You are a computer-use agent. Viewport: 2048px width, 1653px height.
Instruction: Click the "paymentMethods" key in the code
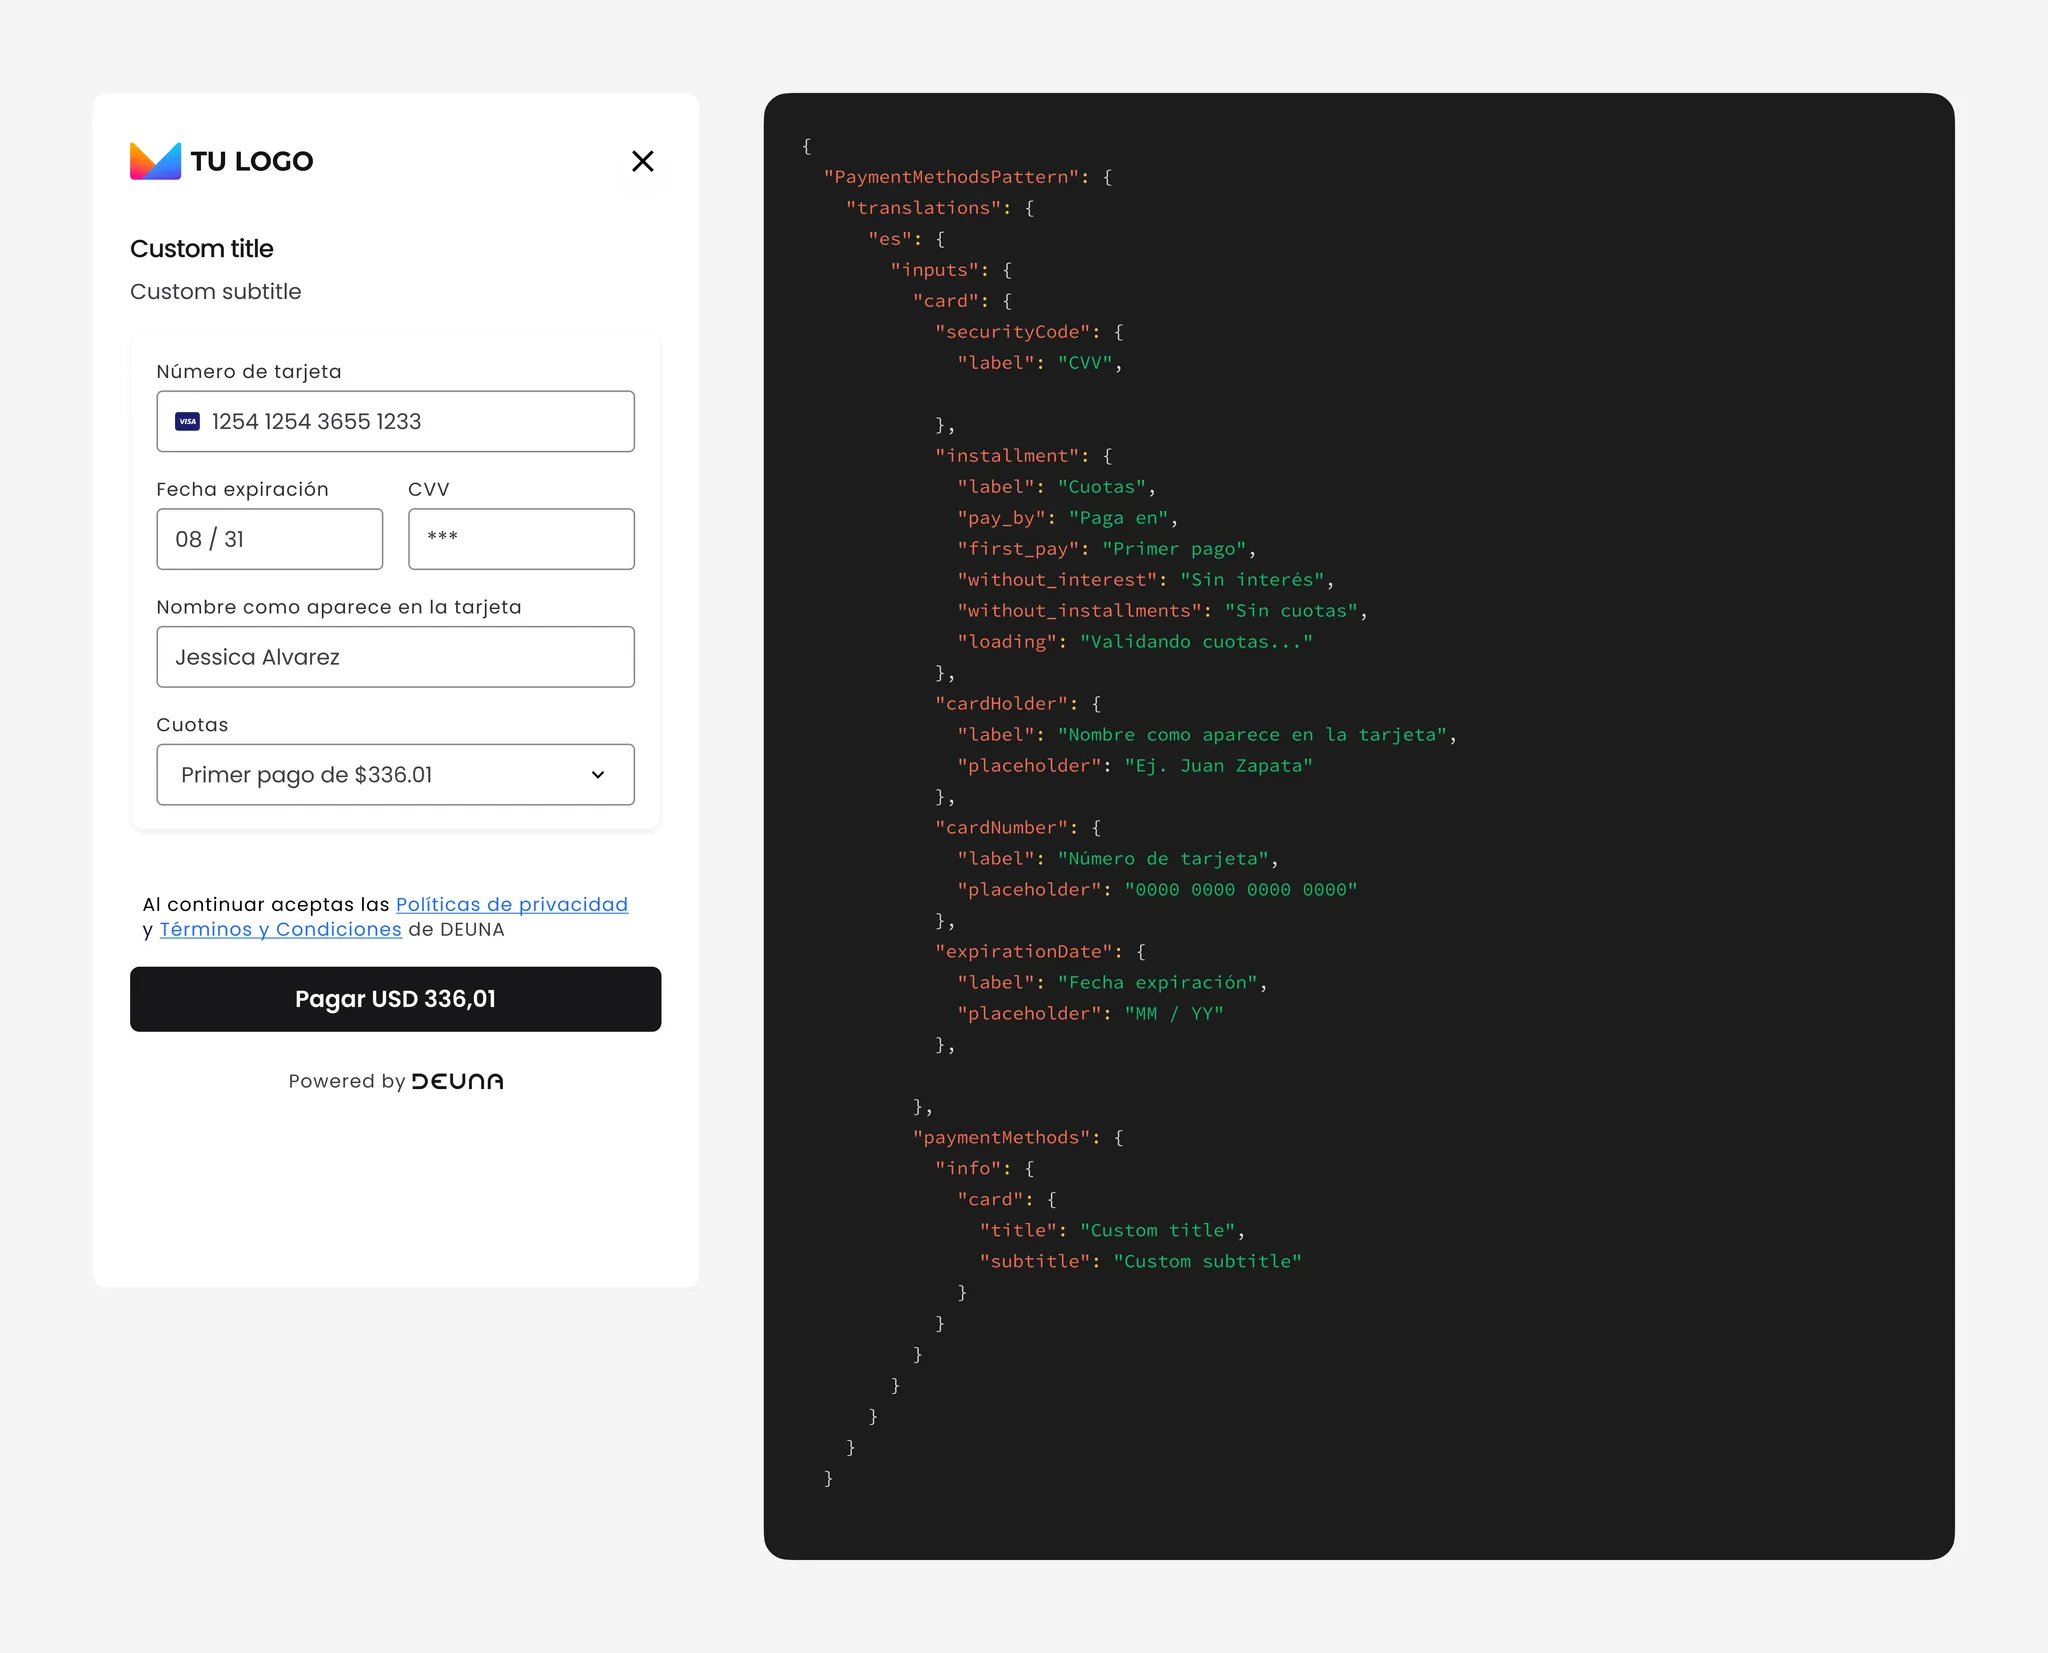[1001, 1138]
